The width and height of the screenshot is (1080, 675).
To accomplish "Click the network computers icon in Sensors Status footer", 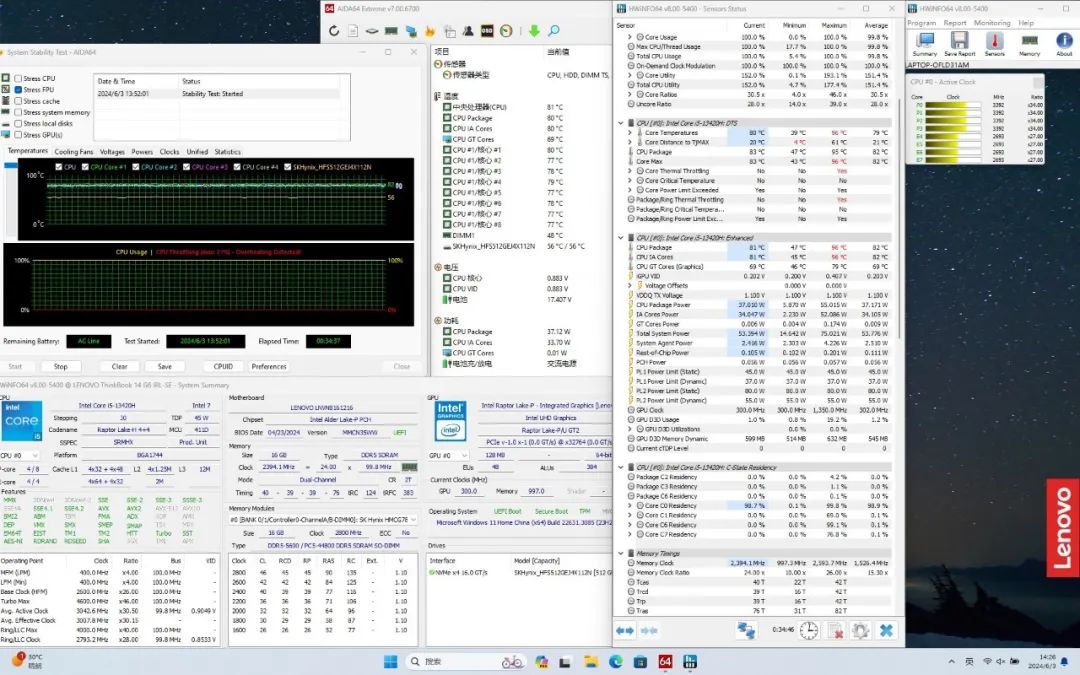I will [x=745, y=630].
